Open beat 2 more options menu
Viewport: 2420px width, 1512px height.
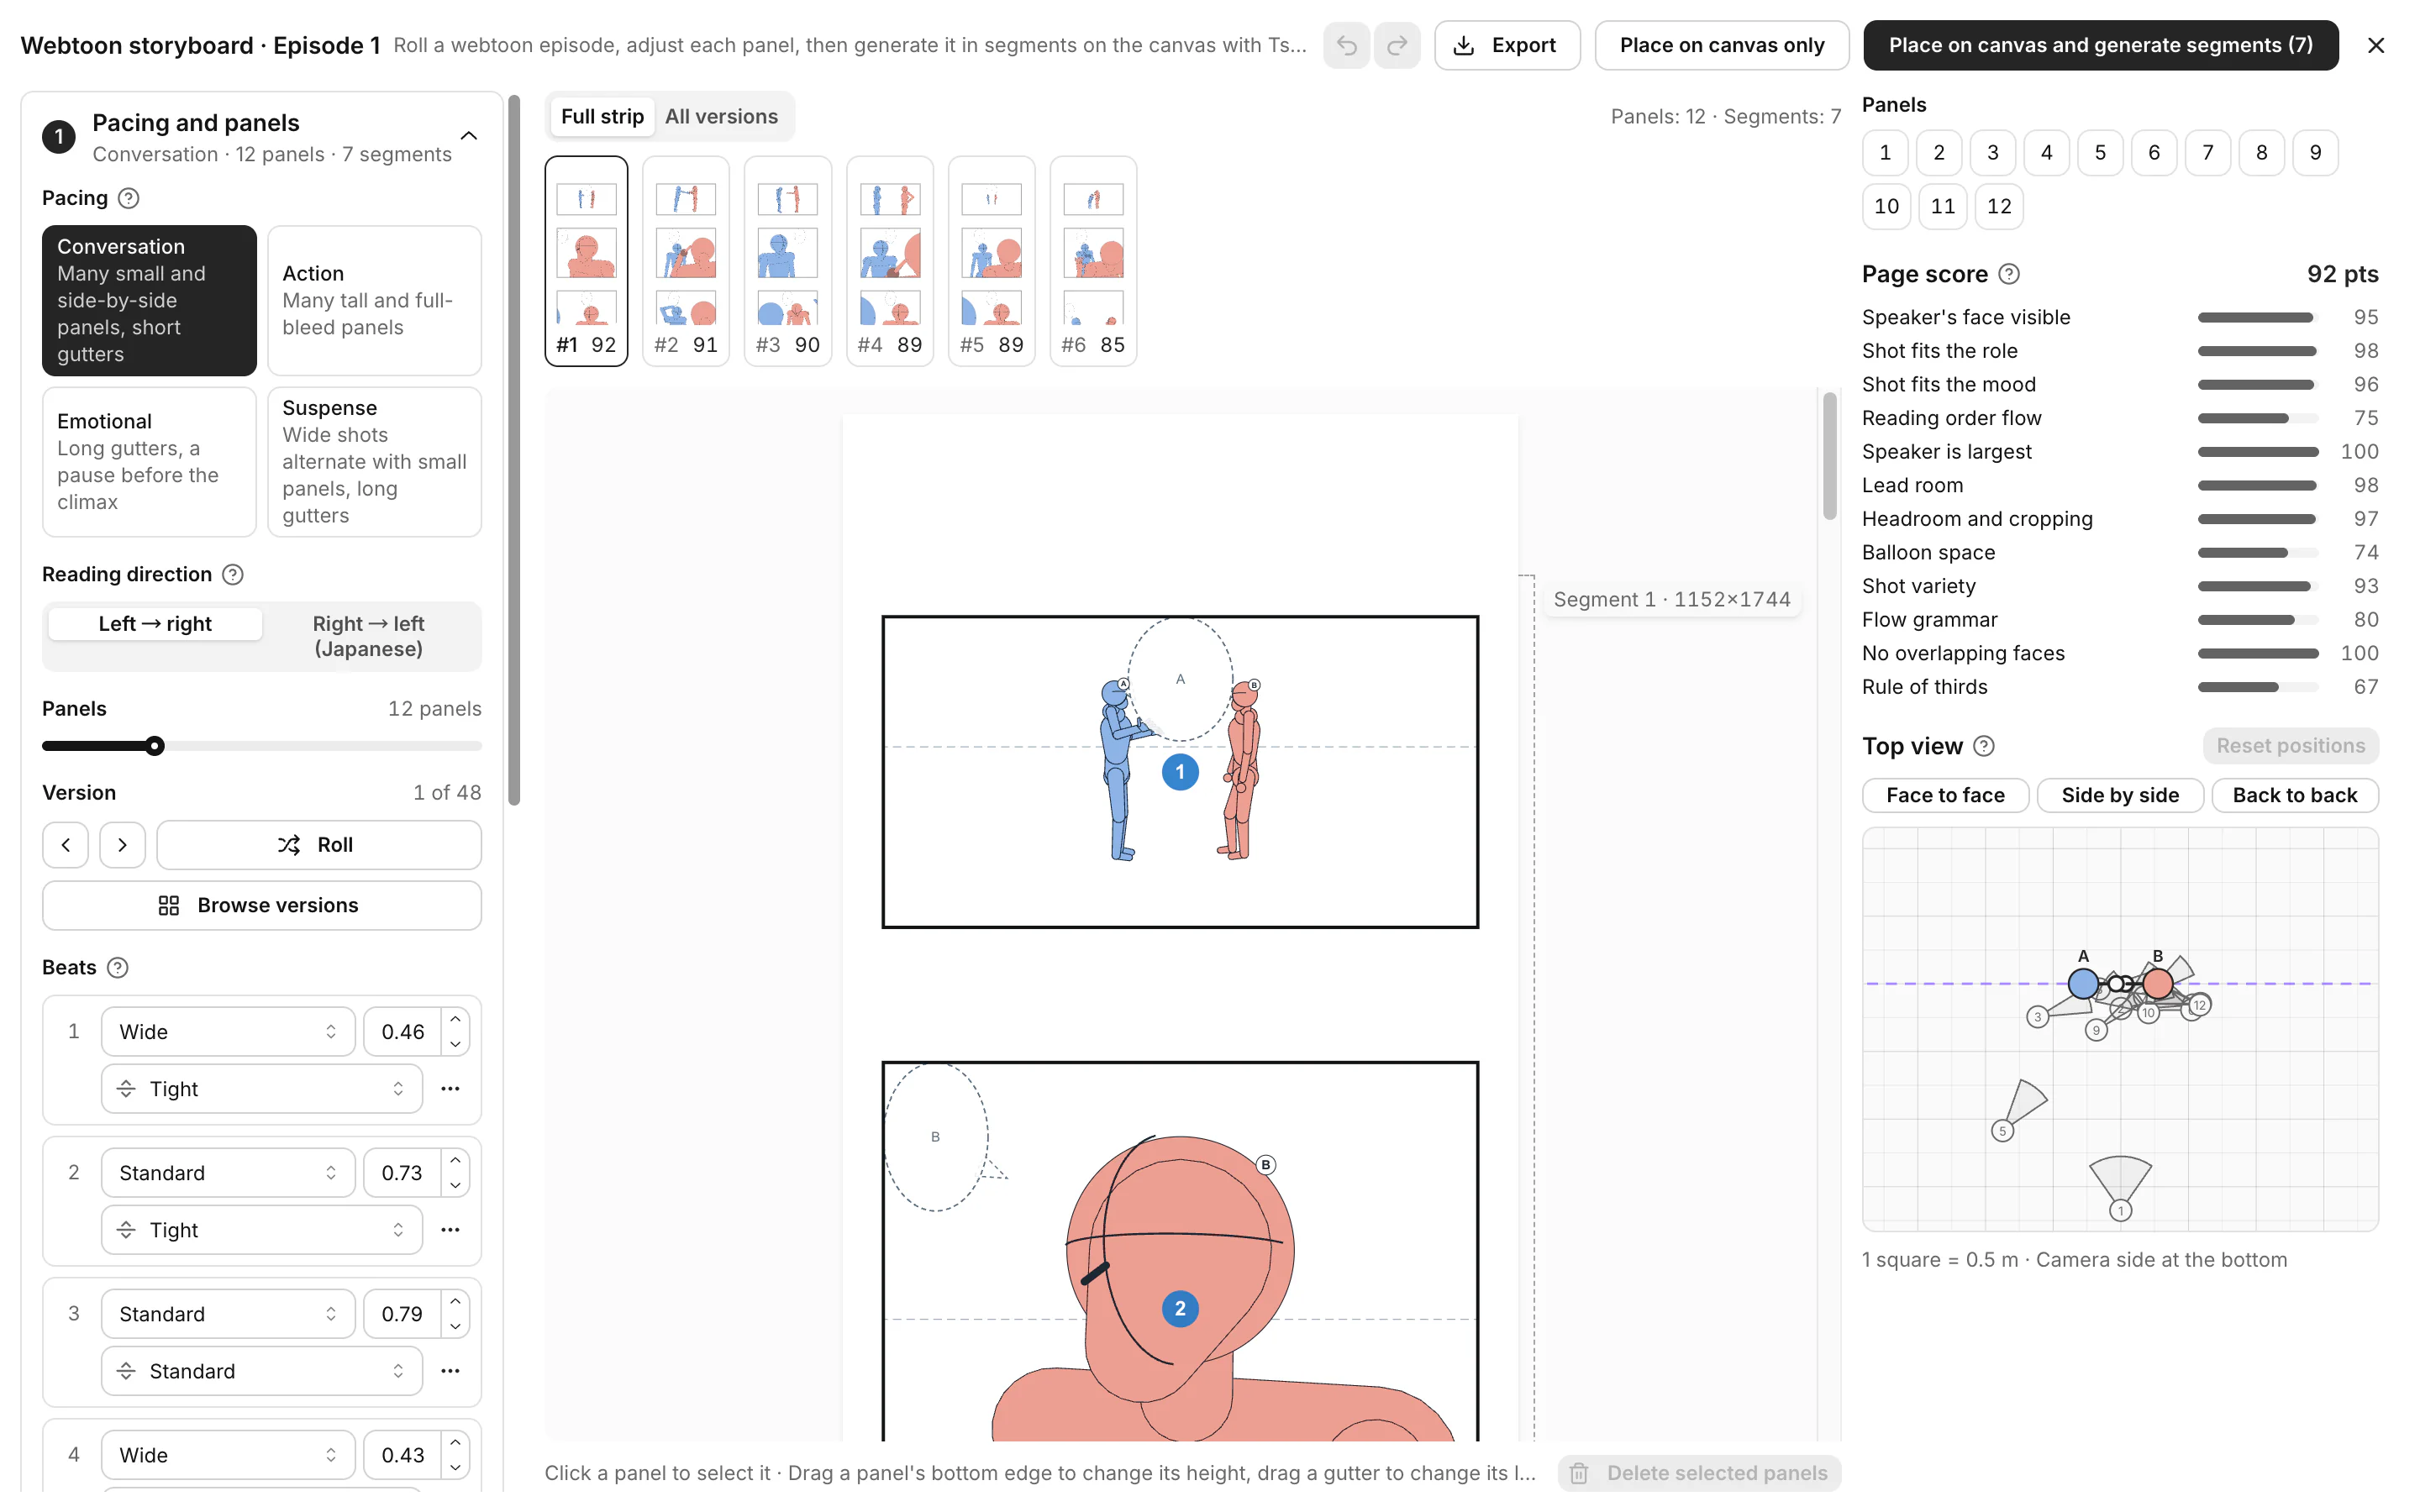coord(450,1229)
